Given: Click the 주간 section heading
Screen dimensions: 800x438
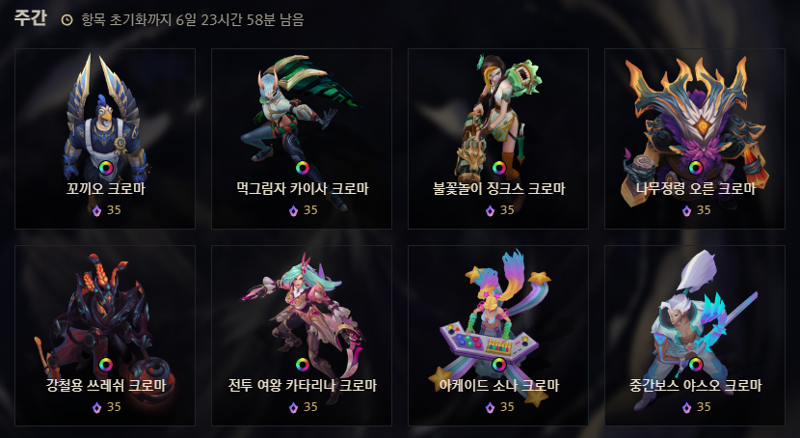Looking at the screenshot, I should (30, 18).
